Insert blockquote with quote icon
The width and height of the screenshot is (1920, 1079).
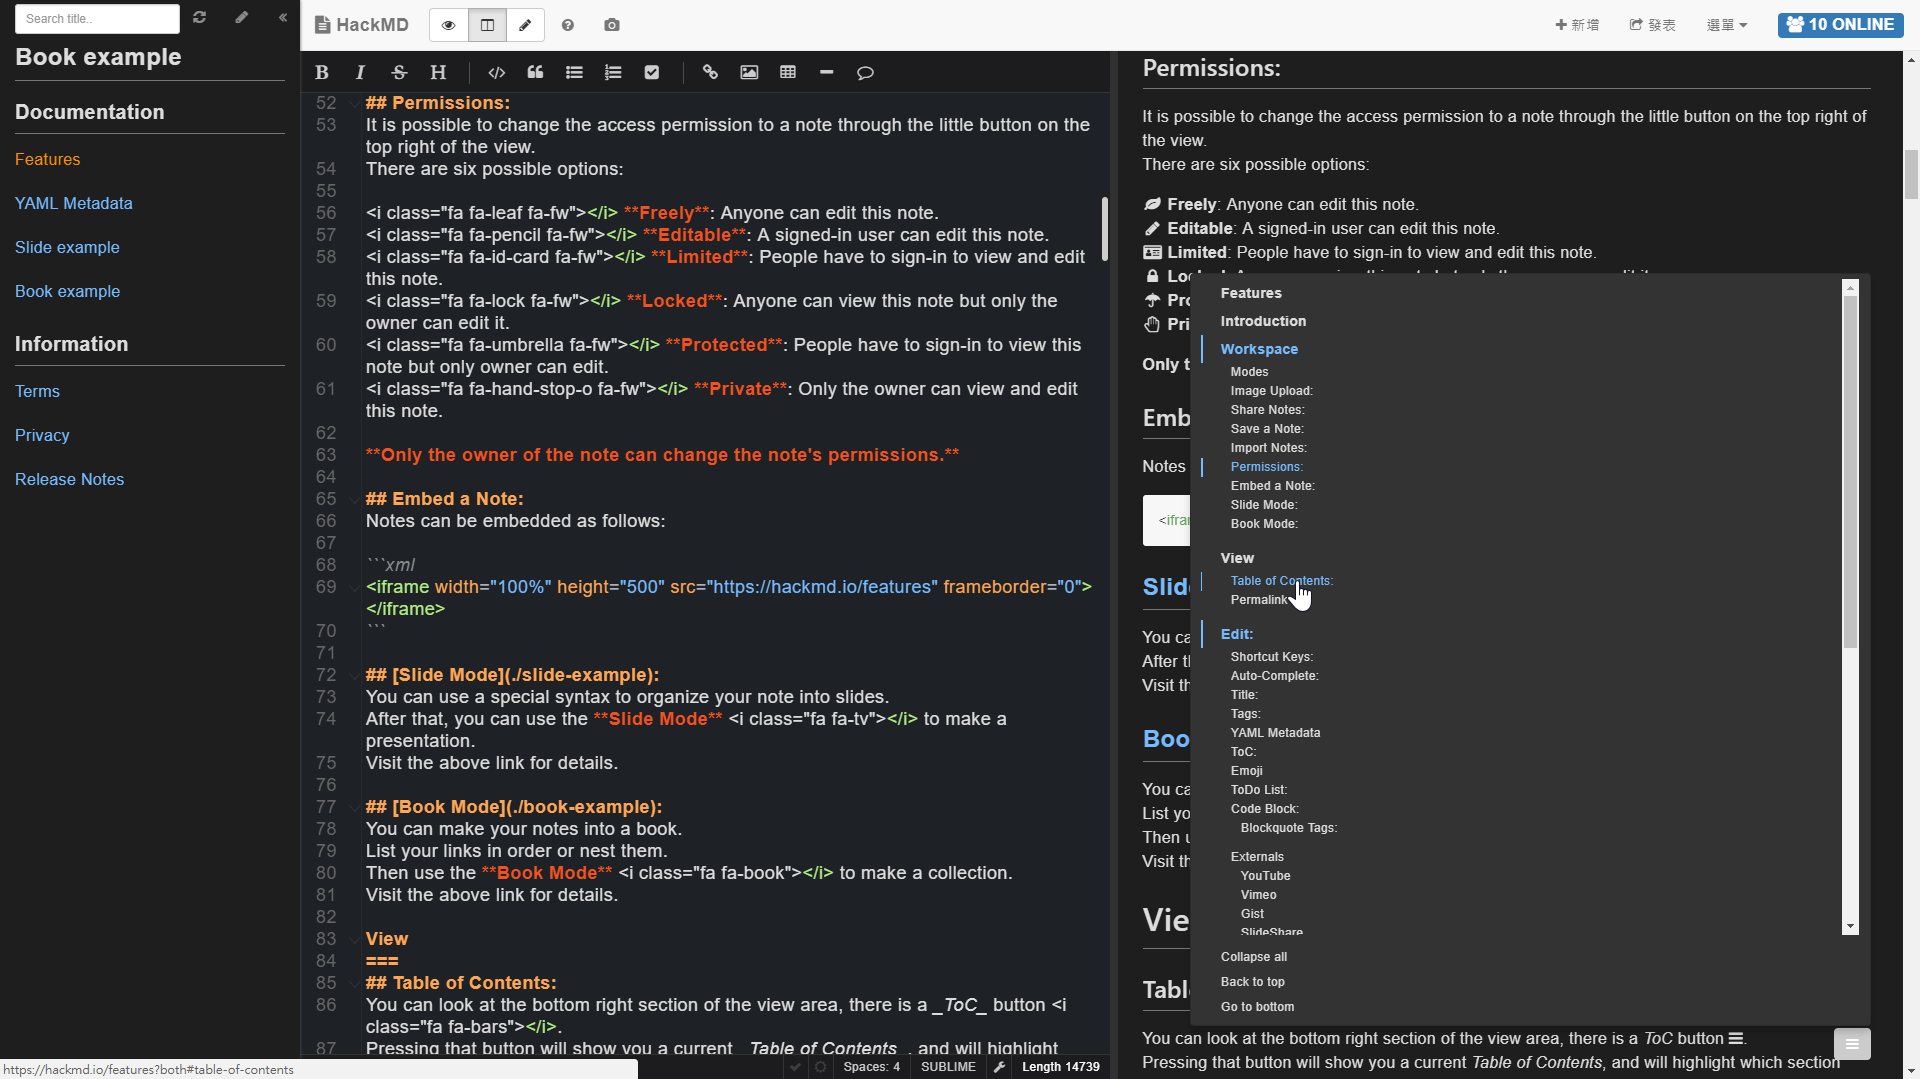pos(535,72)
